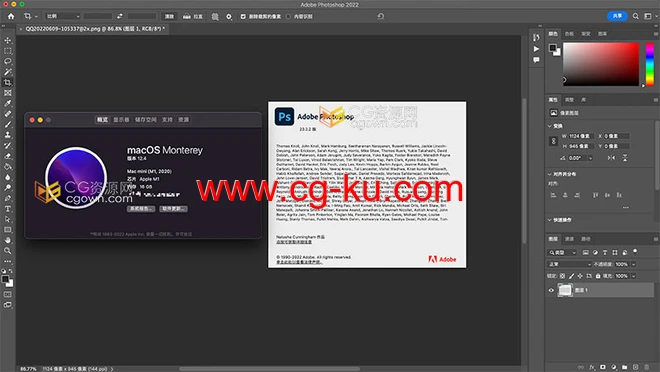Open opacity 100% dropdown arrow
660x372 pixels.
[x=633, y=264]
